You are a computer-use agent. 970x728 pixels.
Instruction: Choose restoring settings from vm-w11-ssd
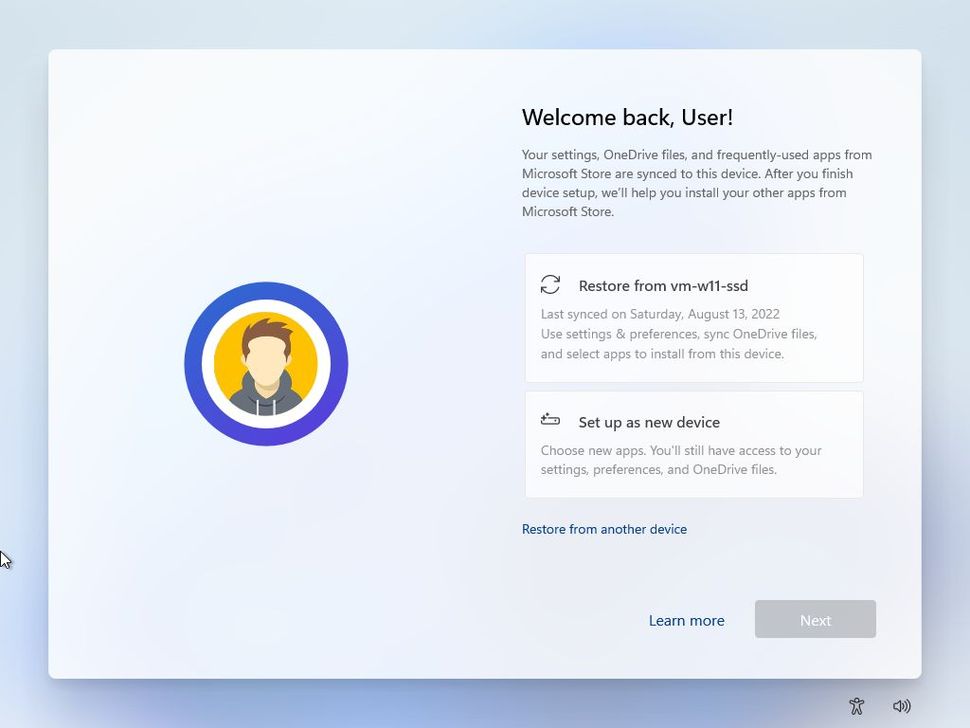click(694, 315)
